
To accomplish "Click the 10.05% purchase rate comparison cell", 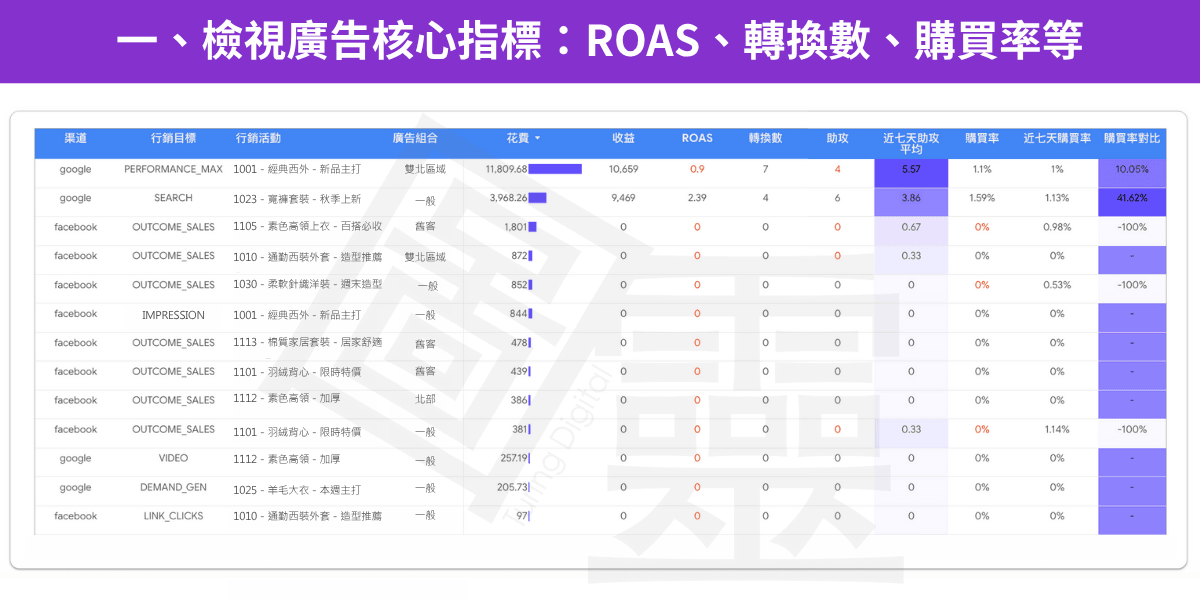I will (1132, 169).
